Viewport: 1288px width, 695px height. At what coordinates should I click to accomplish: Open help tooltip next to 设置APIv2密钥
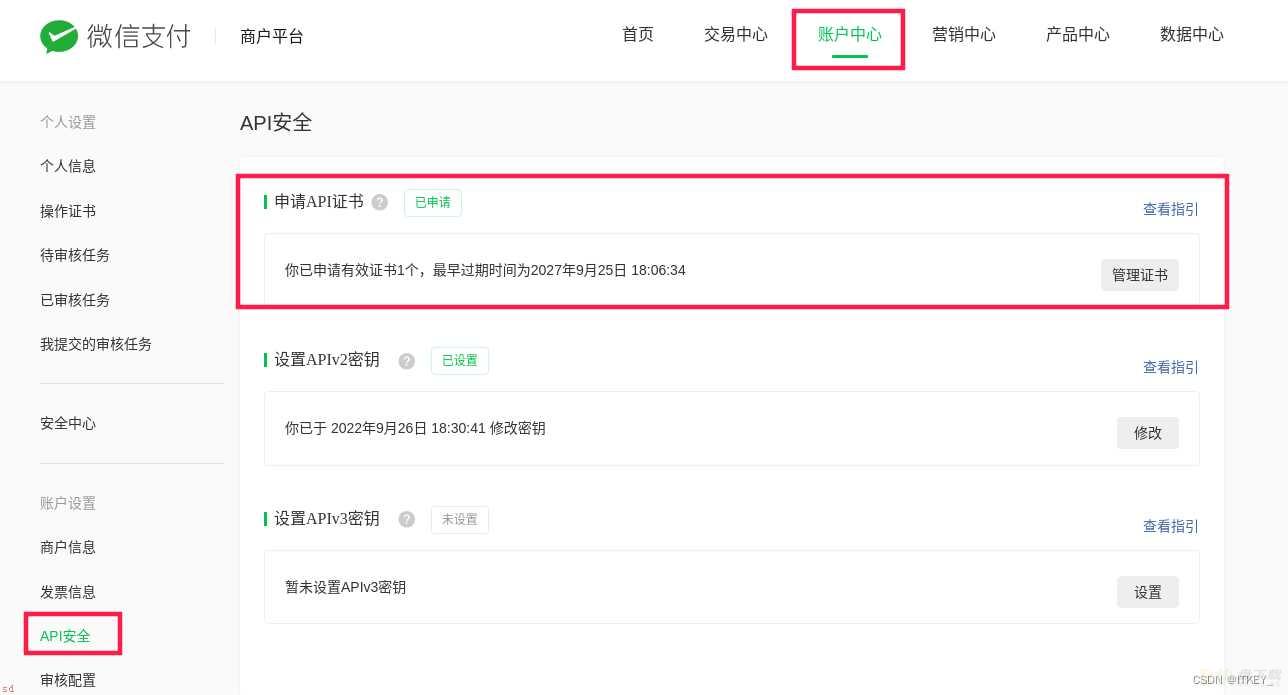click(407, 361)
